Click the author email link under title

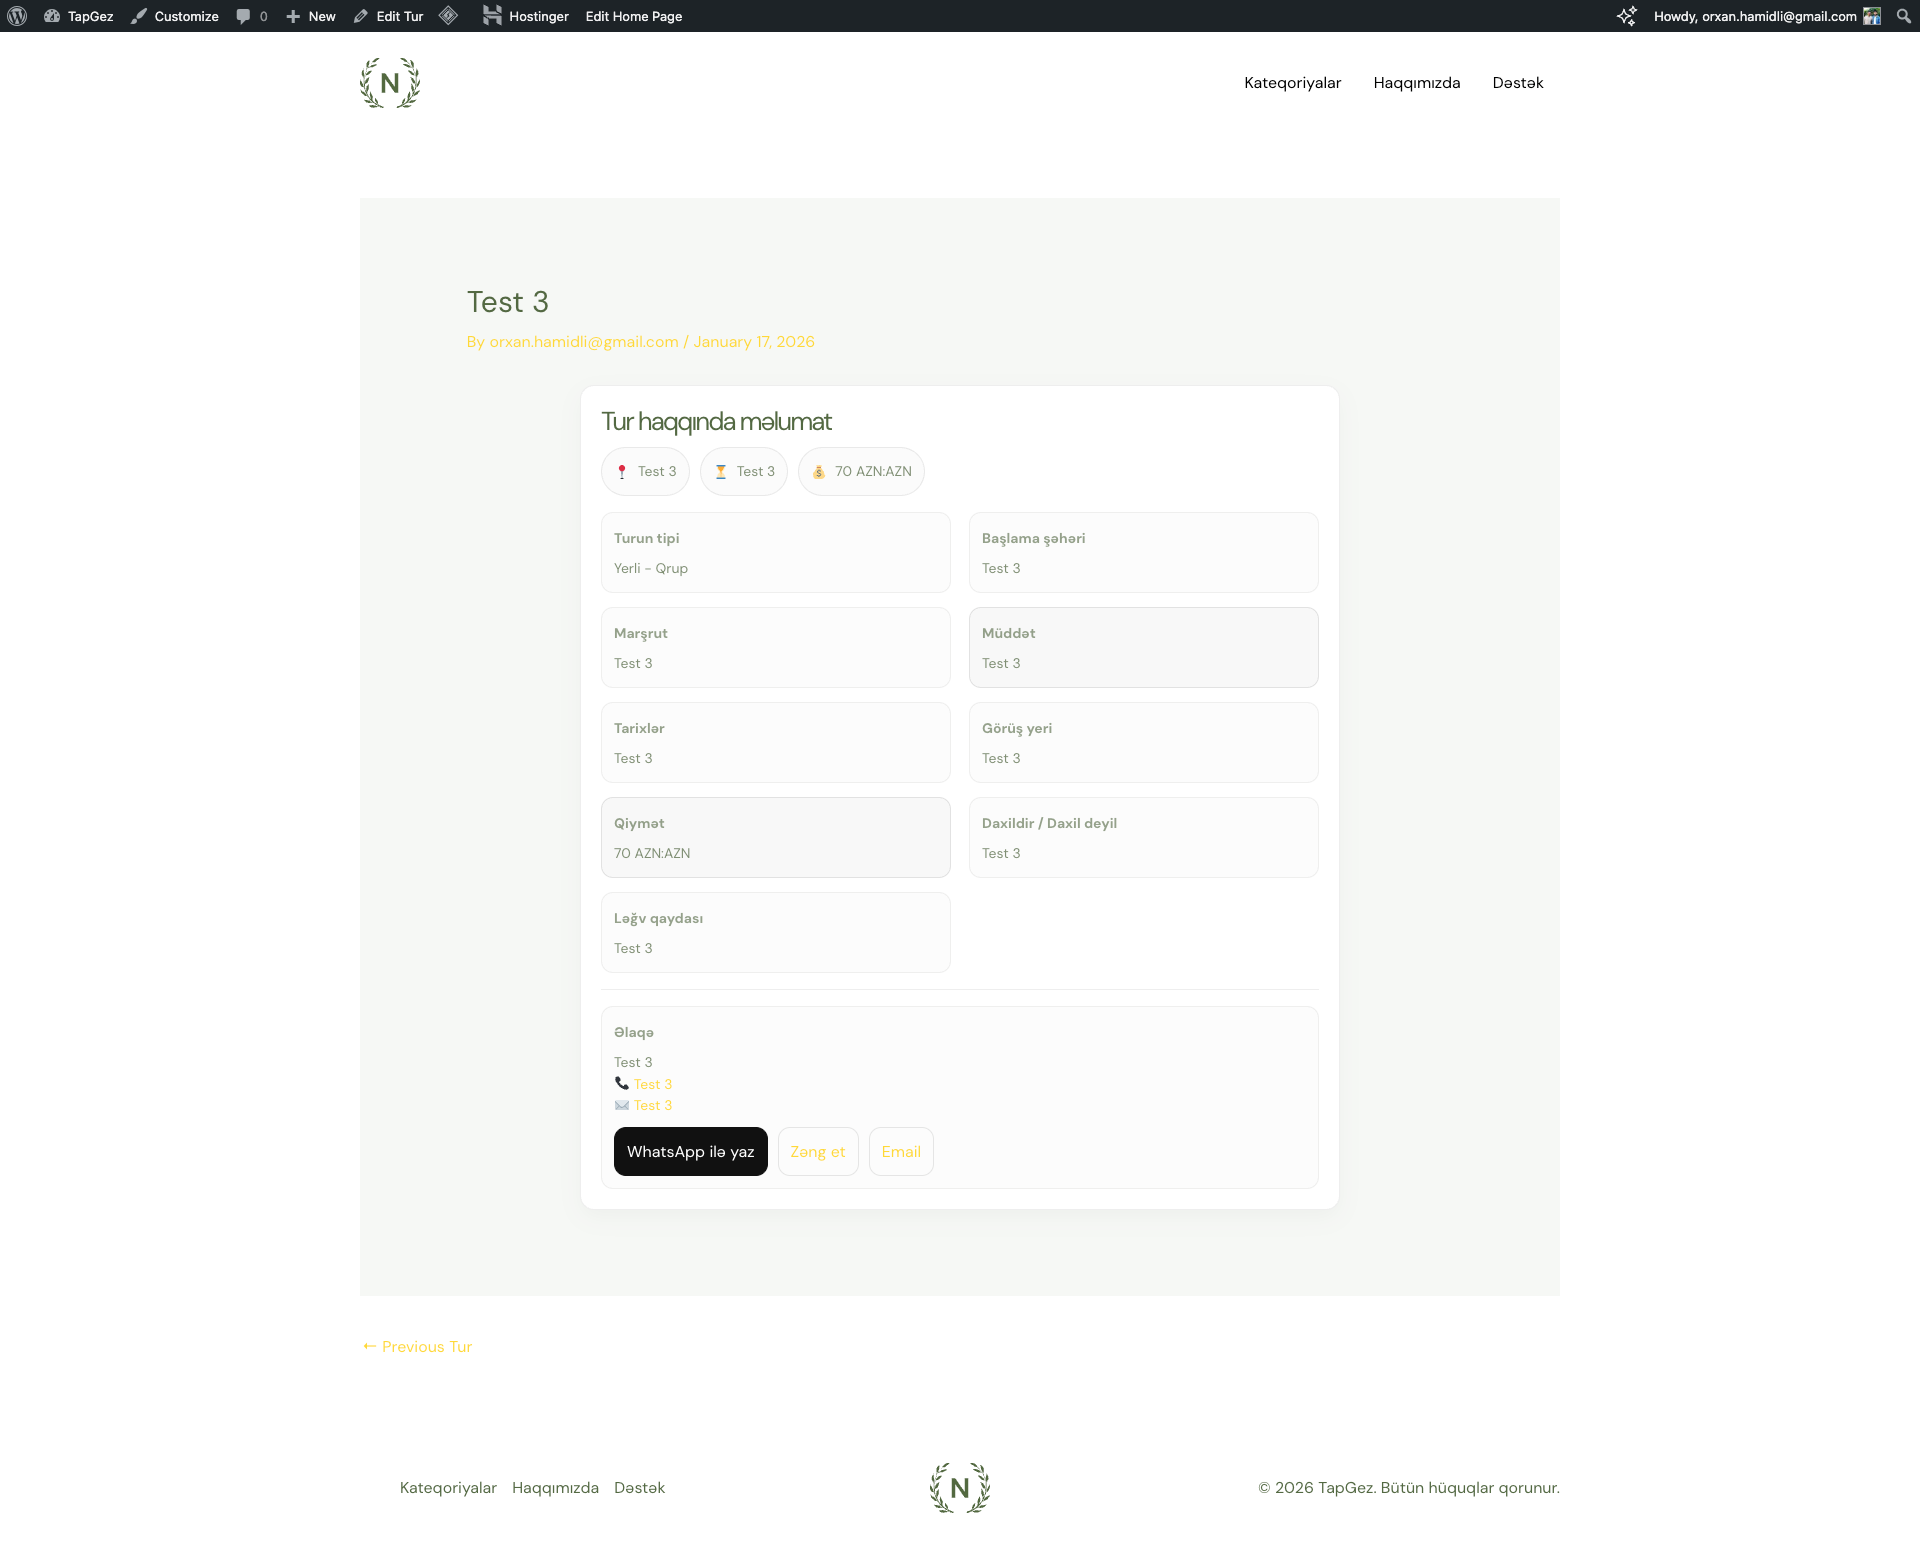(584, 342)
